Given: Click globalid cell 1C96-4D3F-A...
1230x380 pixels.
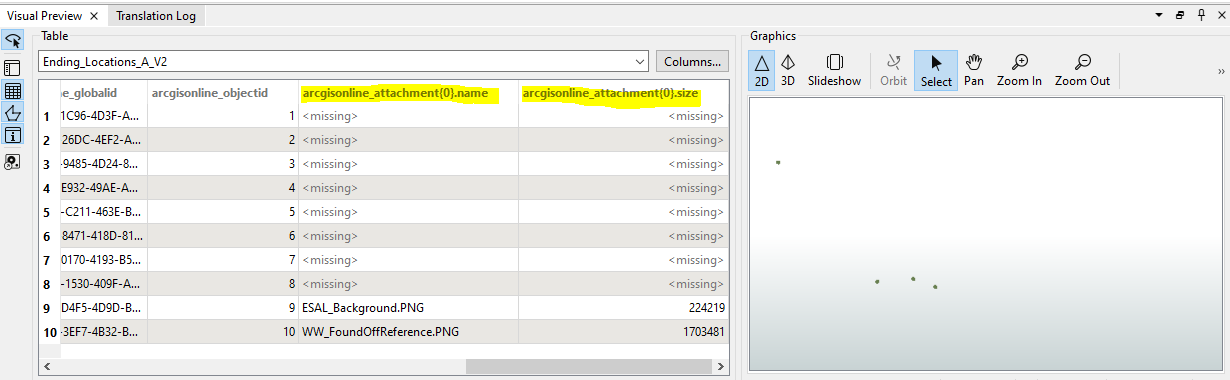Looking at the screenshot, I should [104, 116].
